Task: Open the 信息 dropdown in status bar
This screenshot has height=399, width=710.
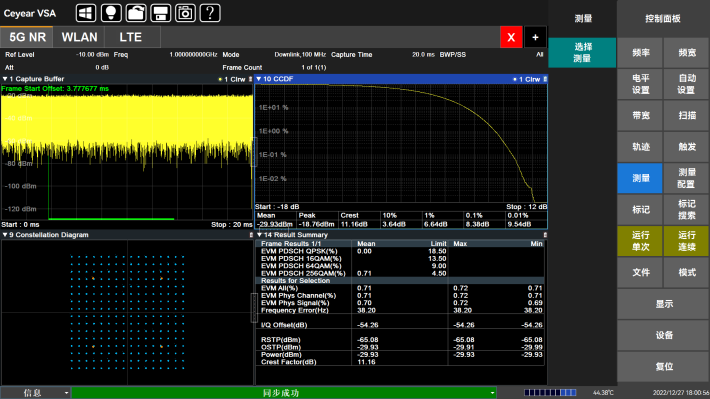Action: (35, 393)
